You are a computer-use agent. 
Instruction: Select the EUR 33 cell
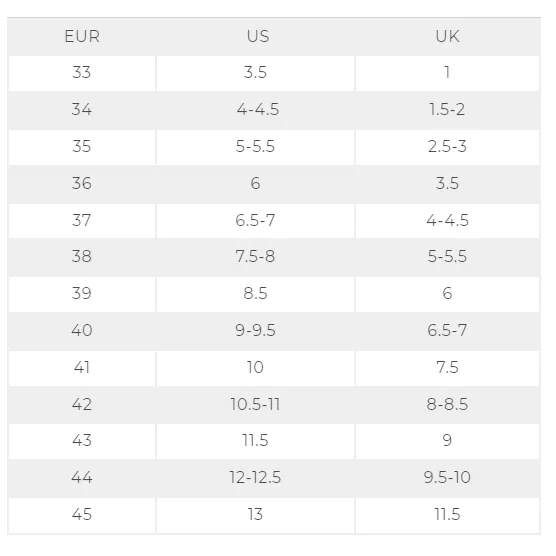(82, 73)
